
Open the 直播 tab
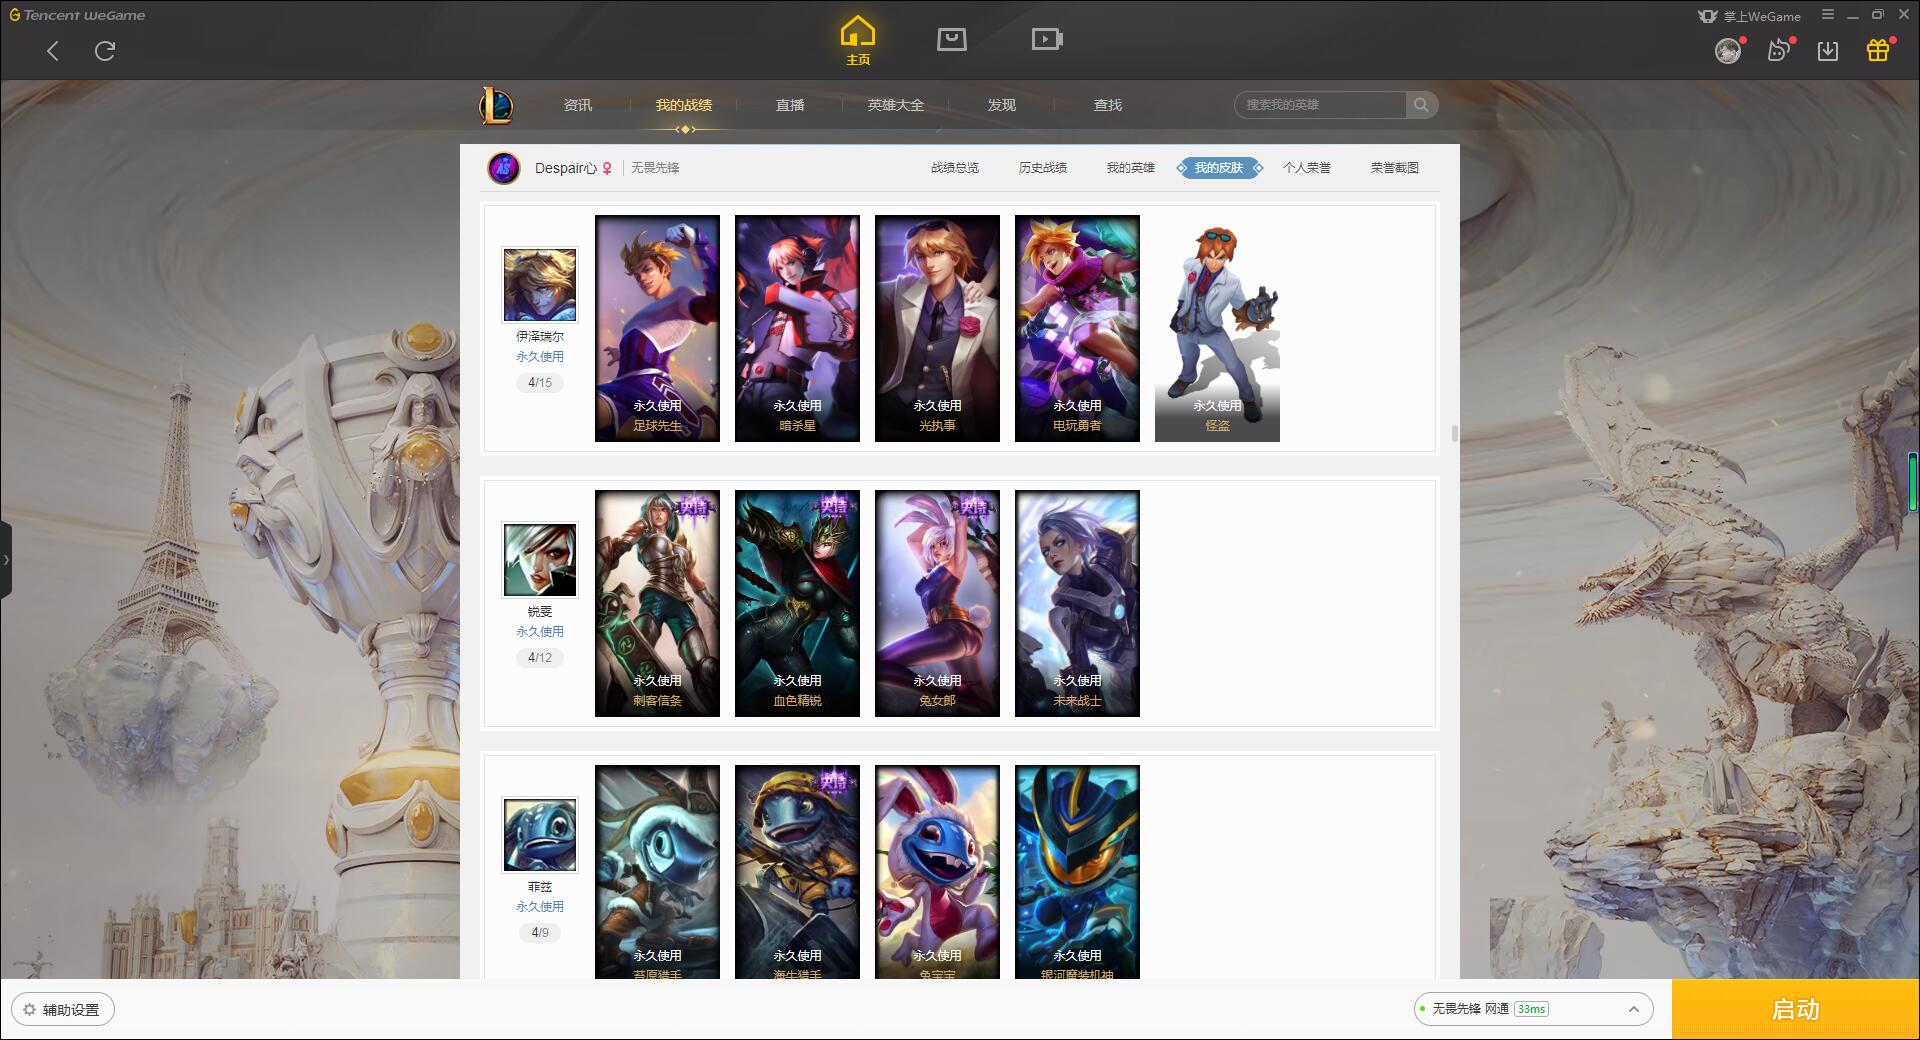click(790, 105)
